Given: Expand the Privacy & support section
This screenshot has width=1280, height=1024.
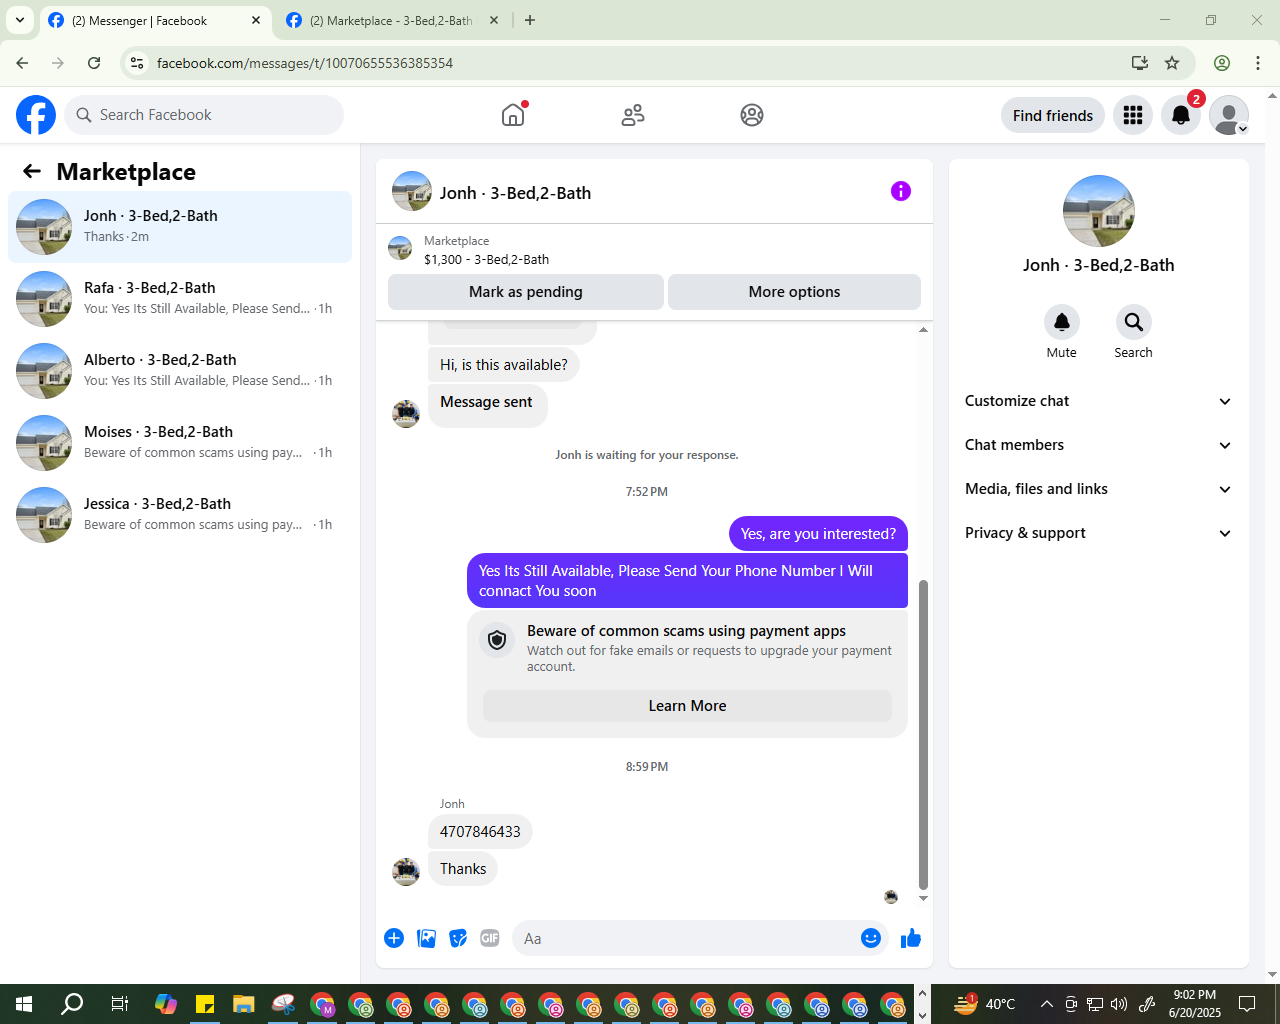Looking at the screenshot, I should 1098,533.
